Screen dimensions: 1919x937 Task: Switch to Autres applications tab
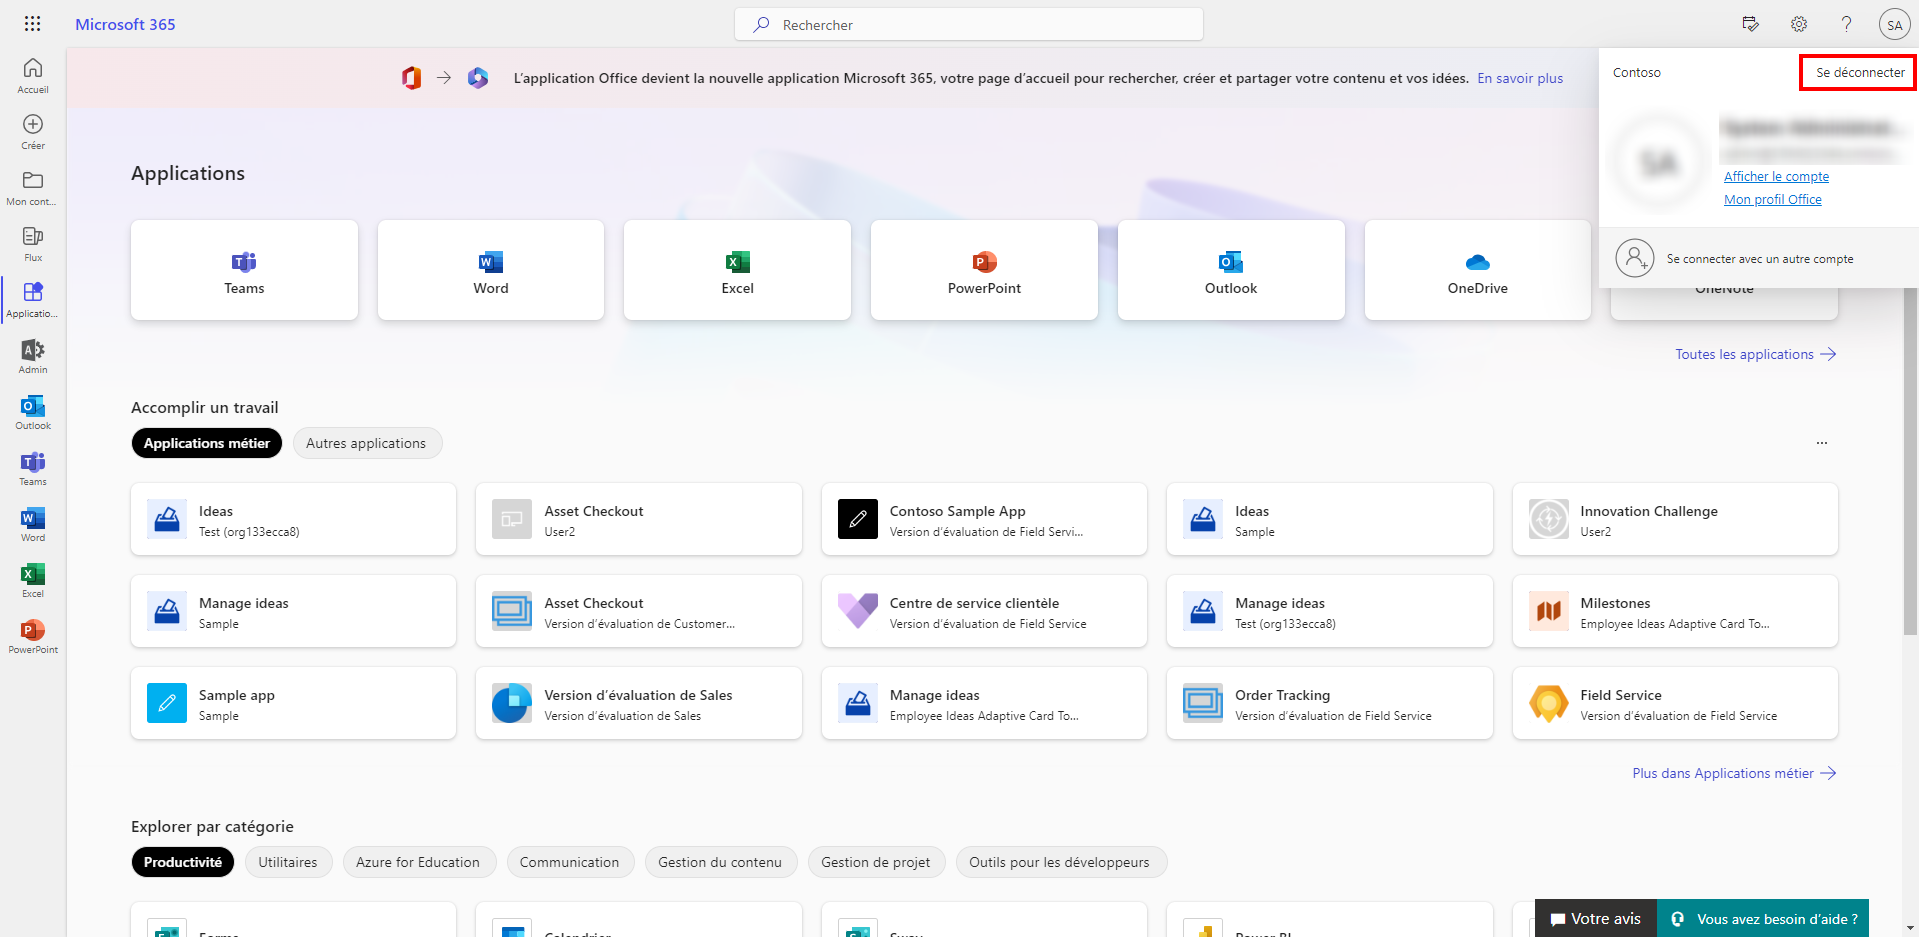pos(366,443)
